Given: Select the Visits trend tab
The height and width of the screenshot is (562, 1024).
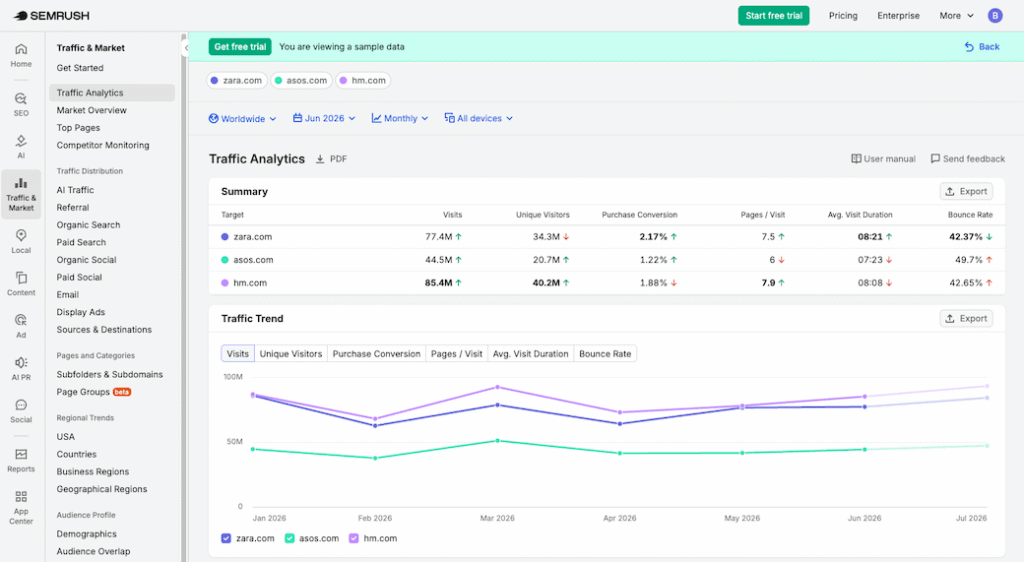Looking at the screenshot, I should [x=238, y=354].
